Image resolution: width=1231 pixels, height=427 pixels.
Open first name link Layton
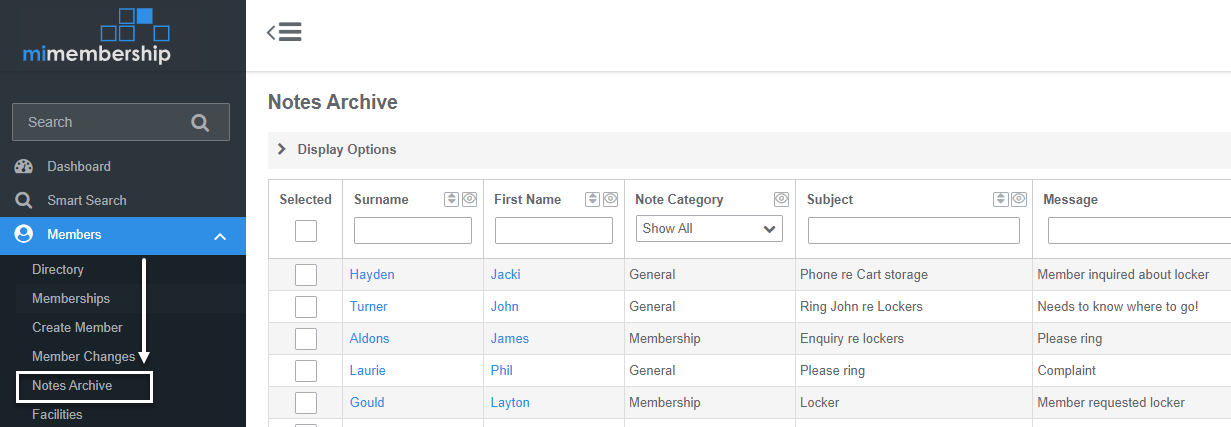click(x=511, y=403)
